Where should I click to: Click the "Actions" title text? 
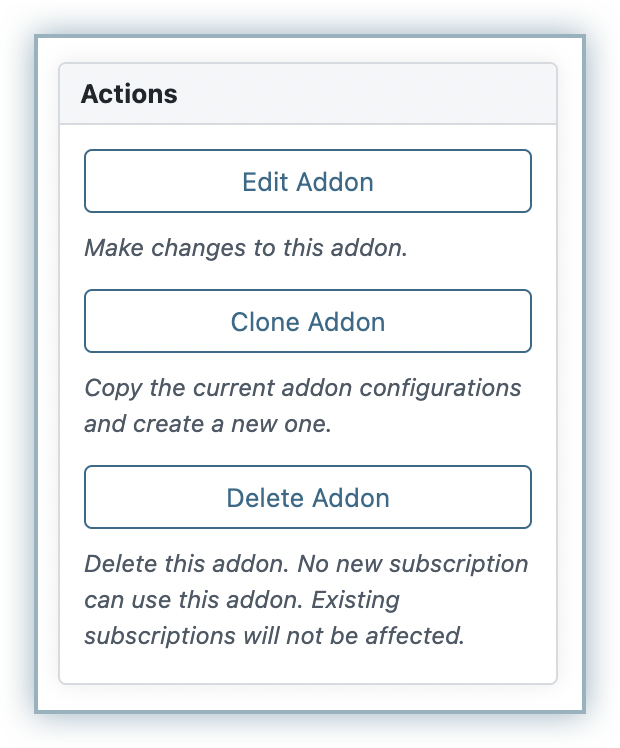pos(129,94)
